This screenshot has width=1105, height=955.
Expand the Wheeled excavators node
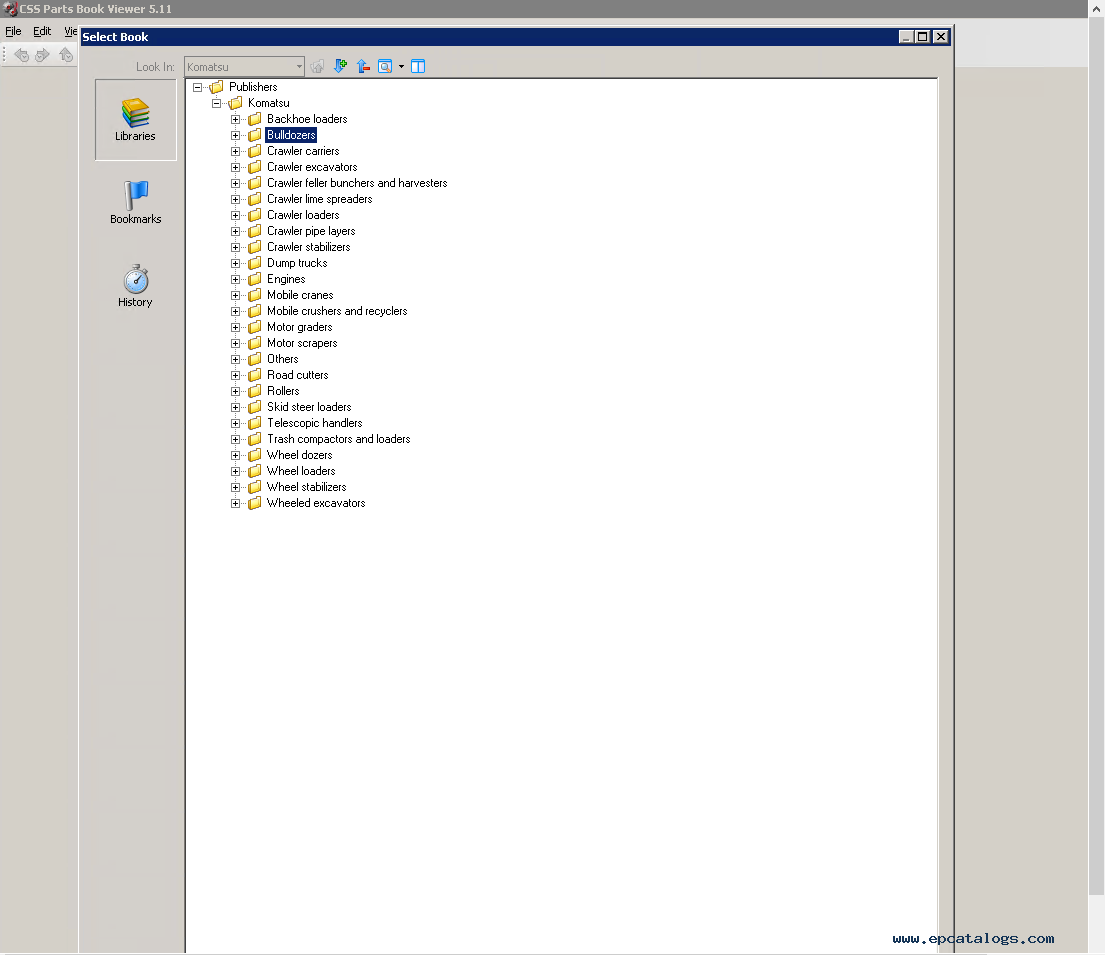[x=235, y=503]
